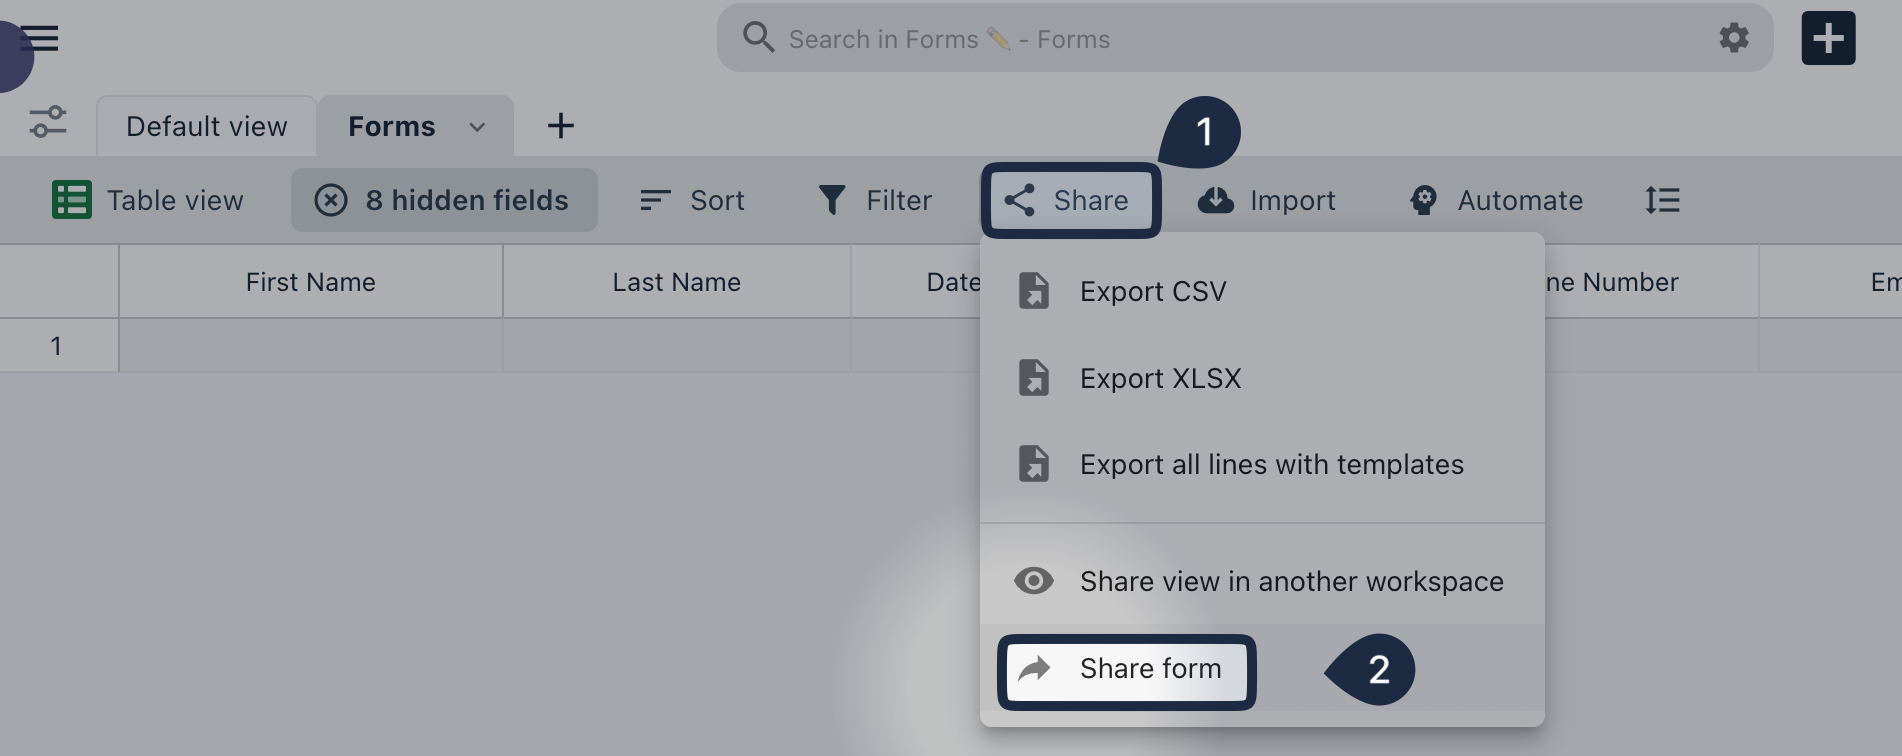Image resolution: width=1902 pixels, height=756 pixels.
Task: Focus the Search in Forms field
Action: (x=1230, y=39)
